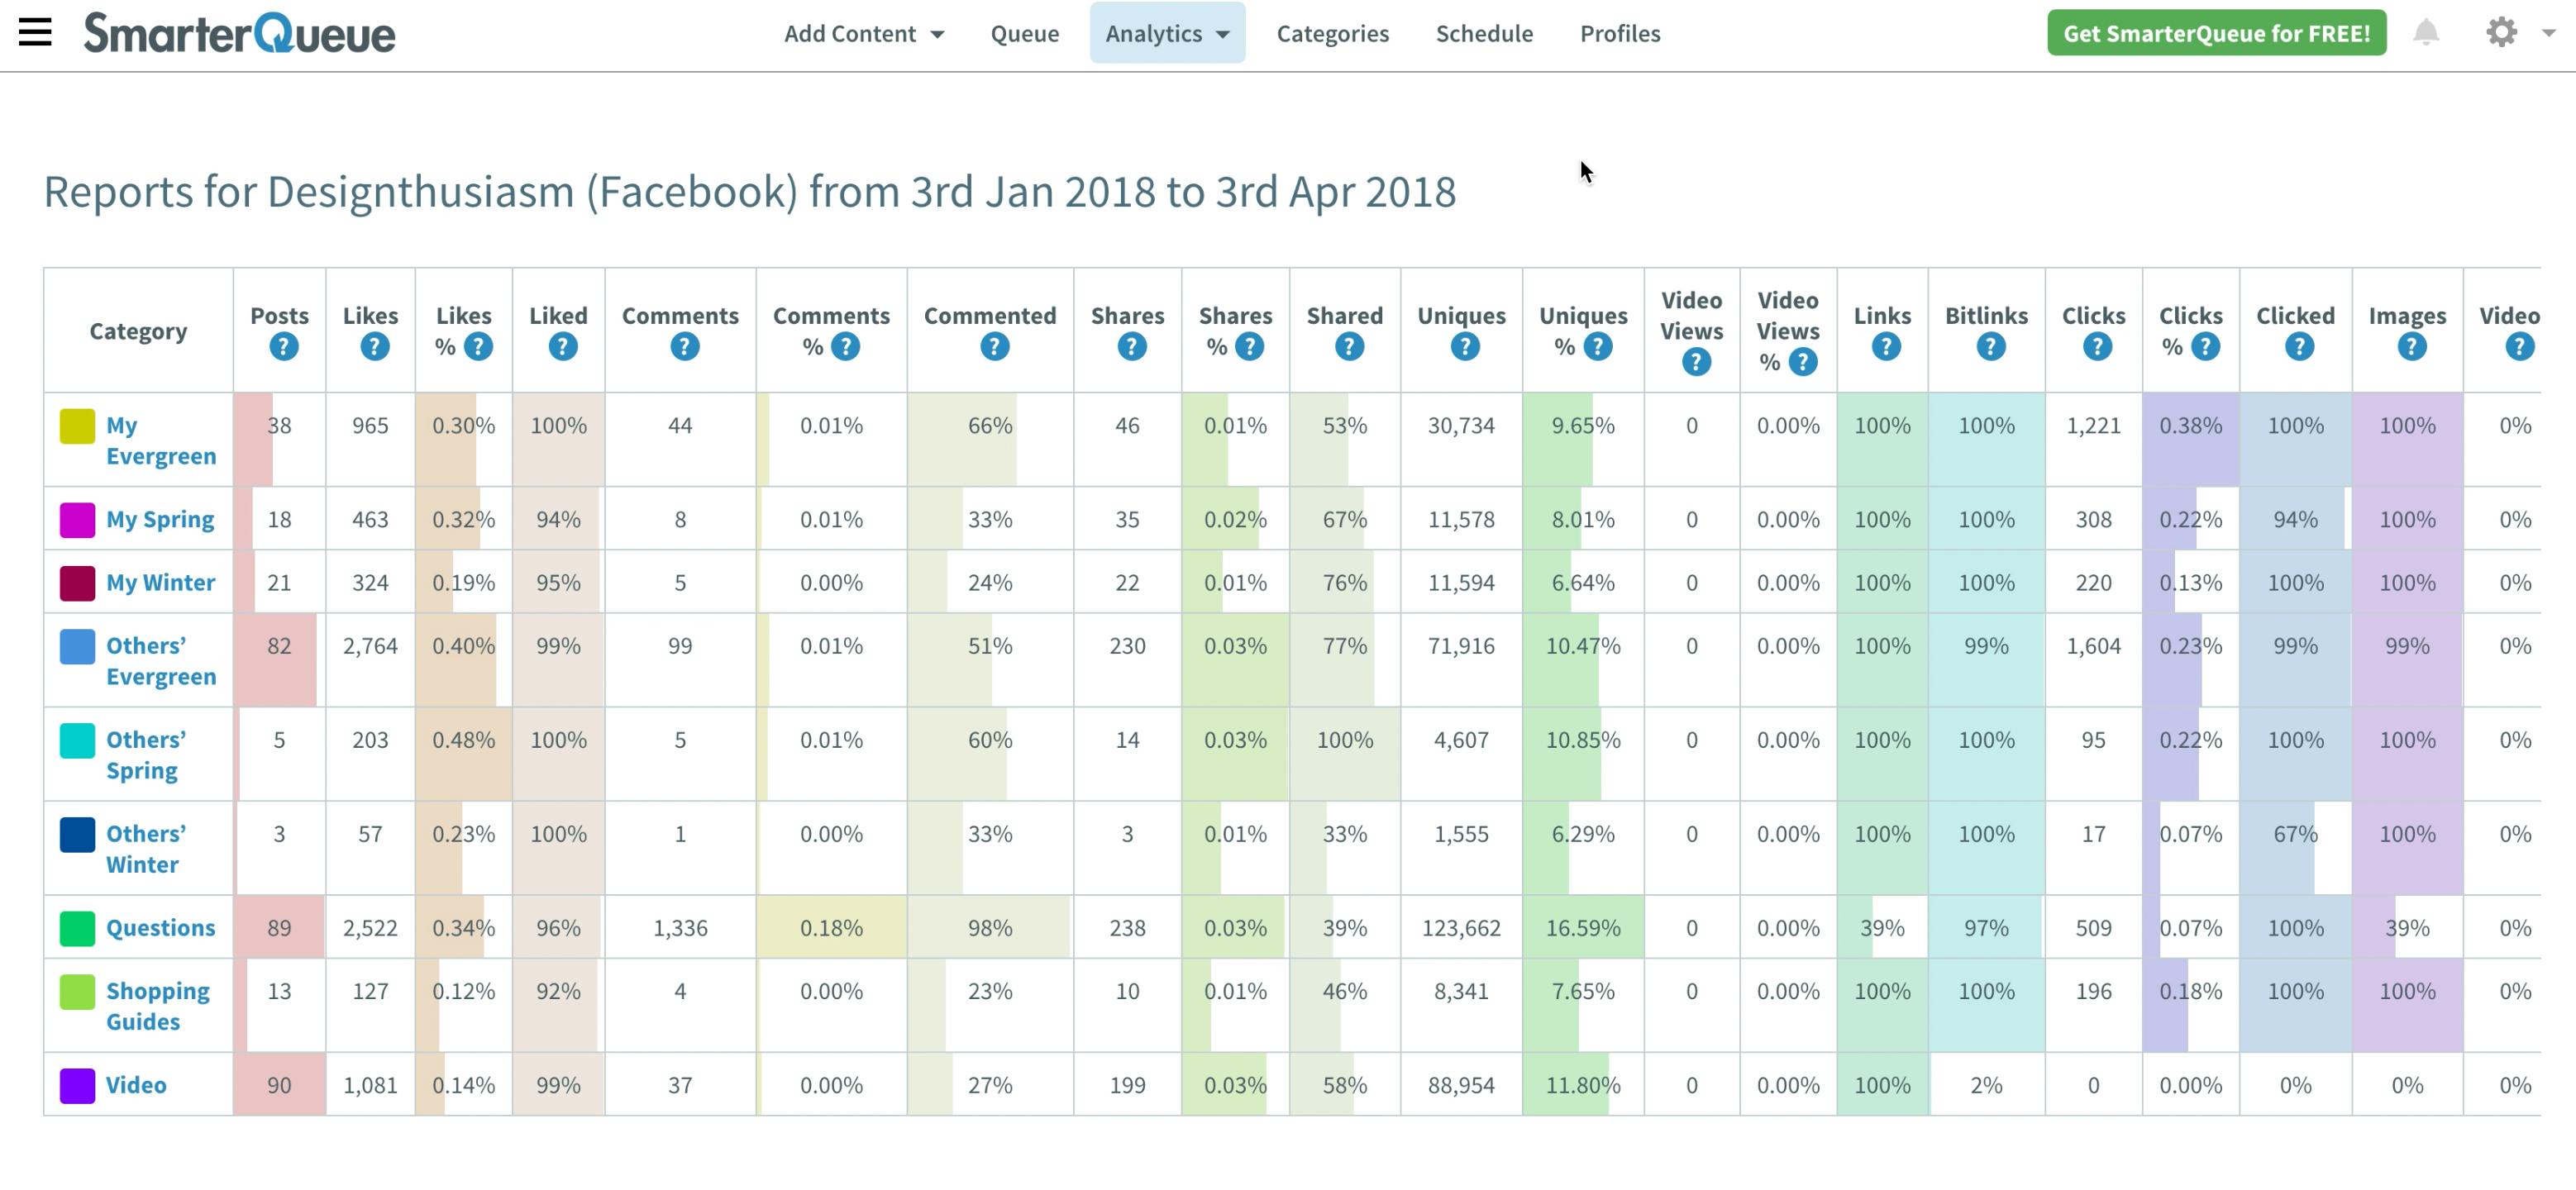The width and height of the screenshot is (2576, 1190).
Task: Click the help icon under Shared column
Action: point(1349,347)
